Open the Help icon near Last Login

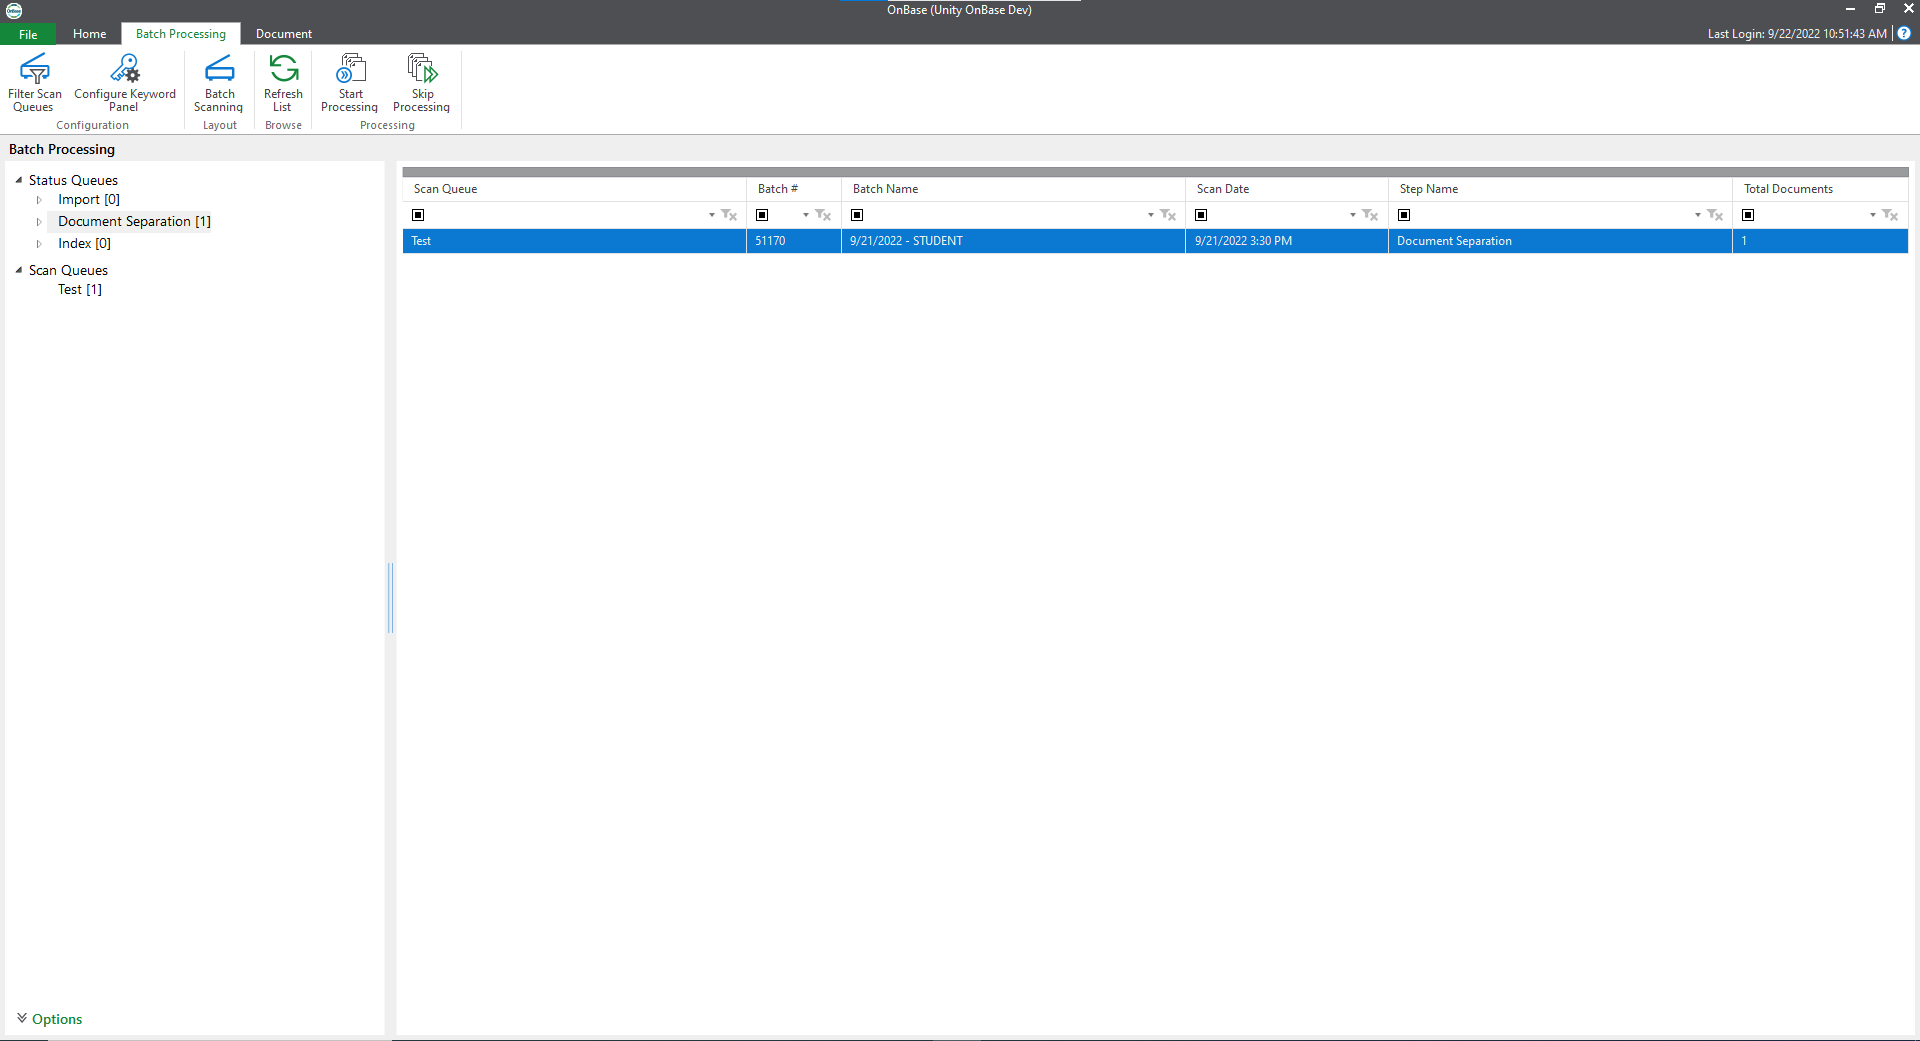[x=1903, y=33]
